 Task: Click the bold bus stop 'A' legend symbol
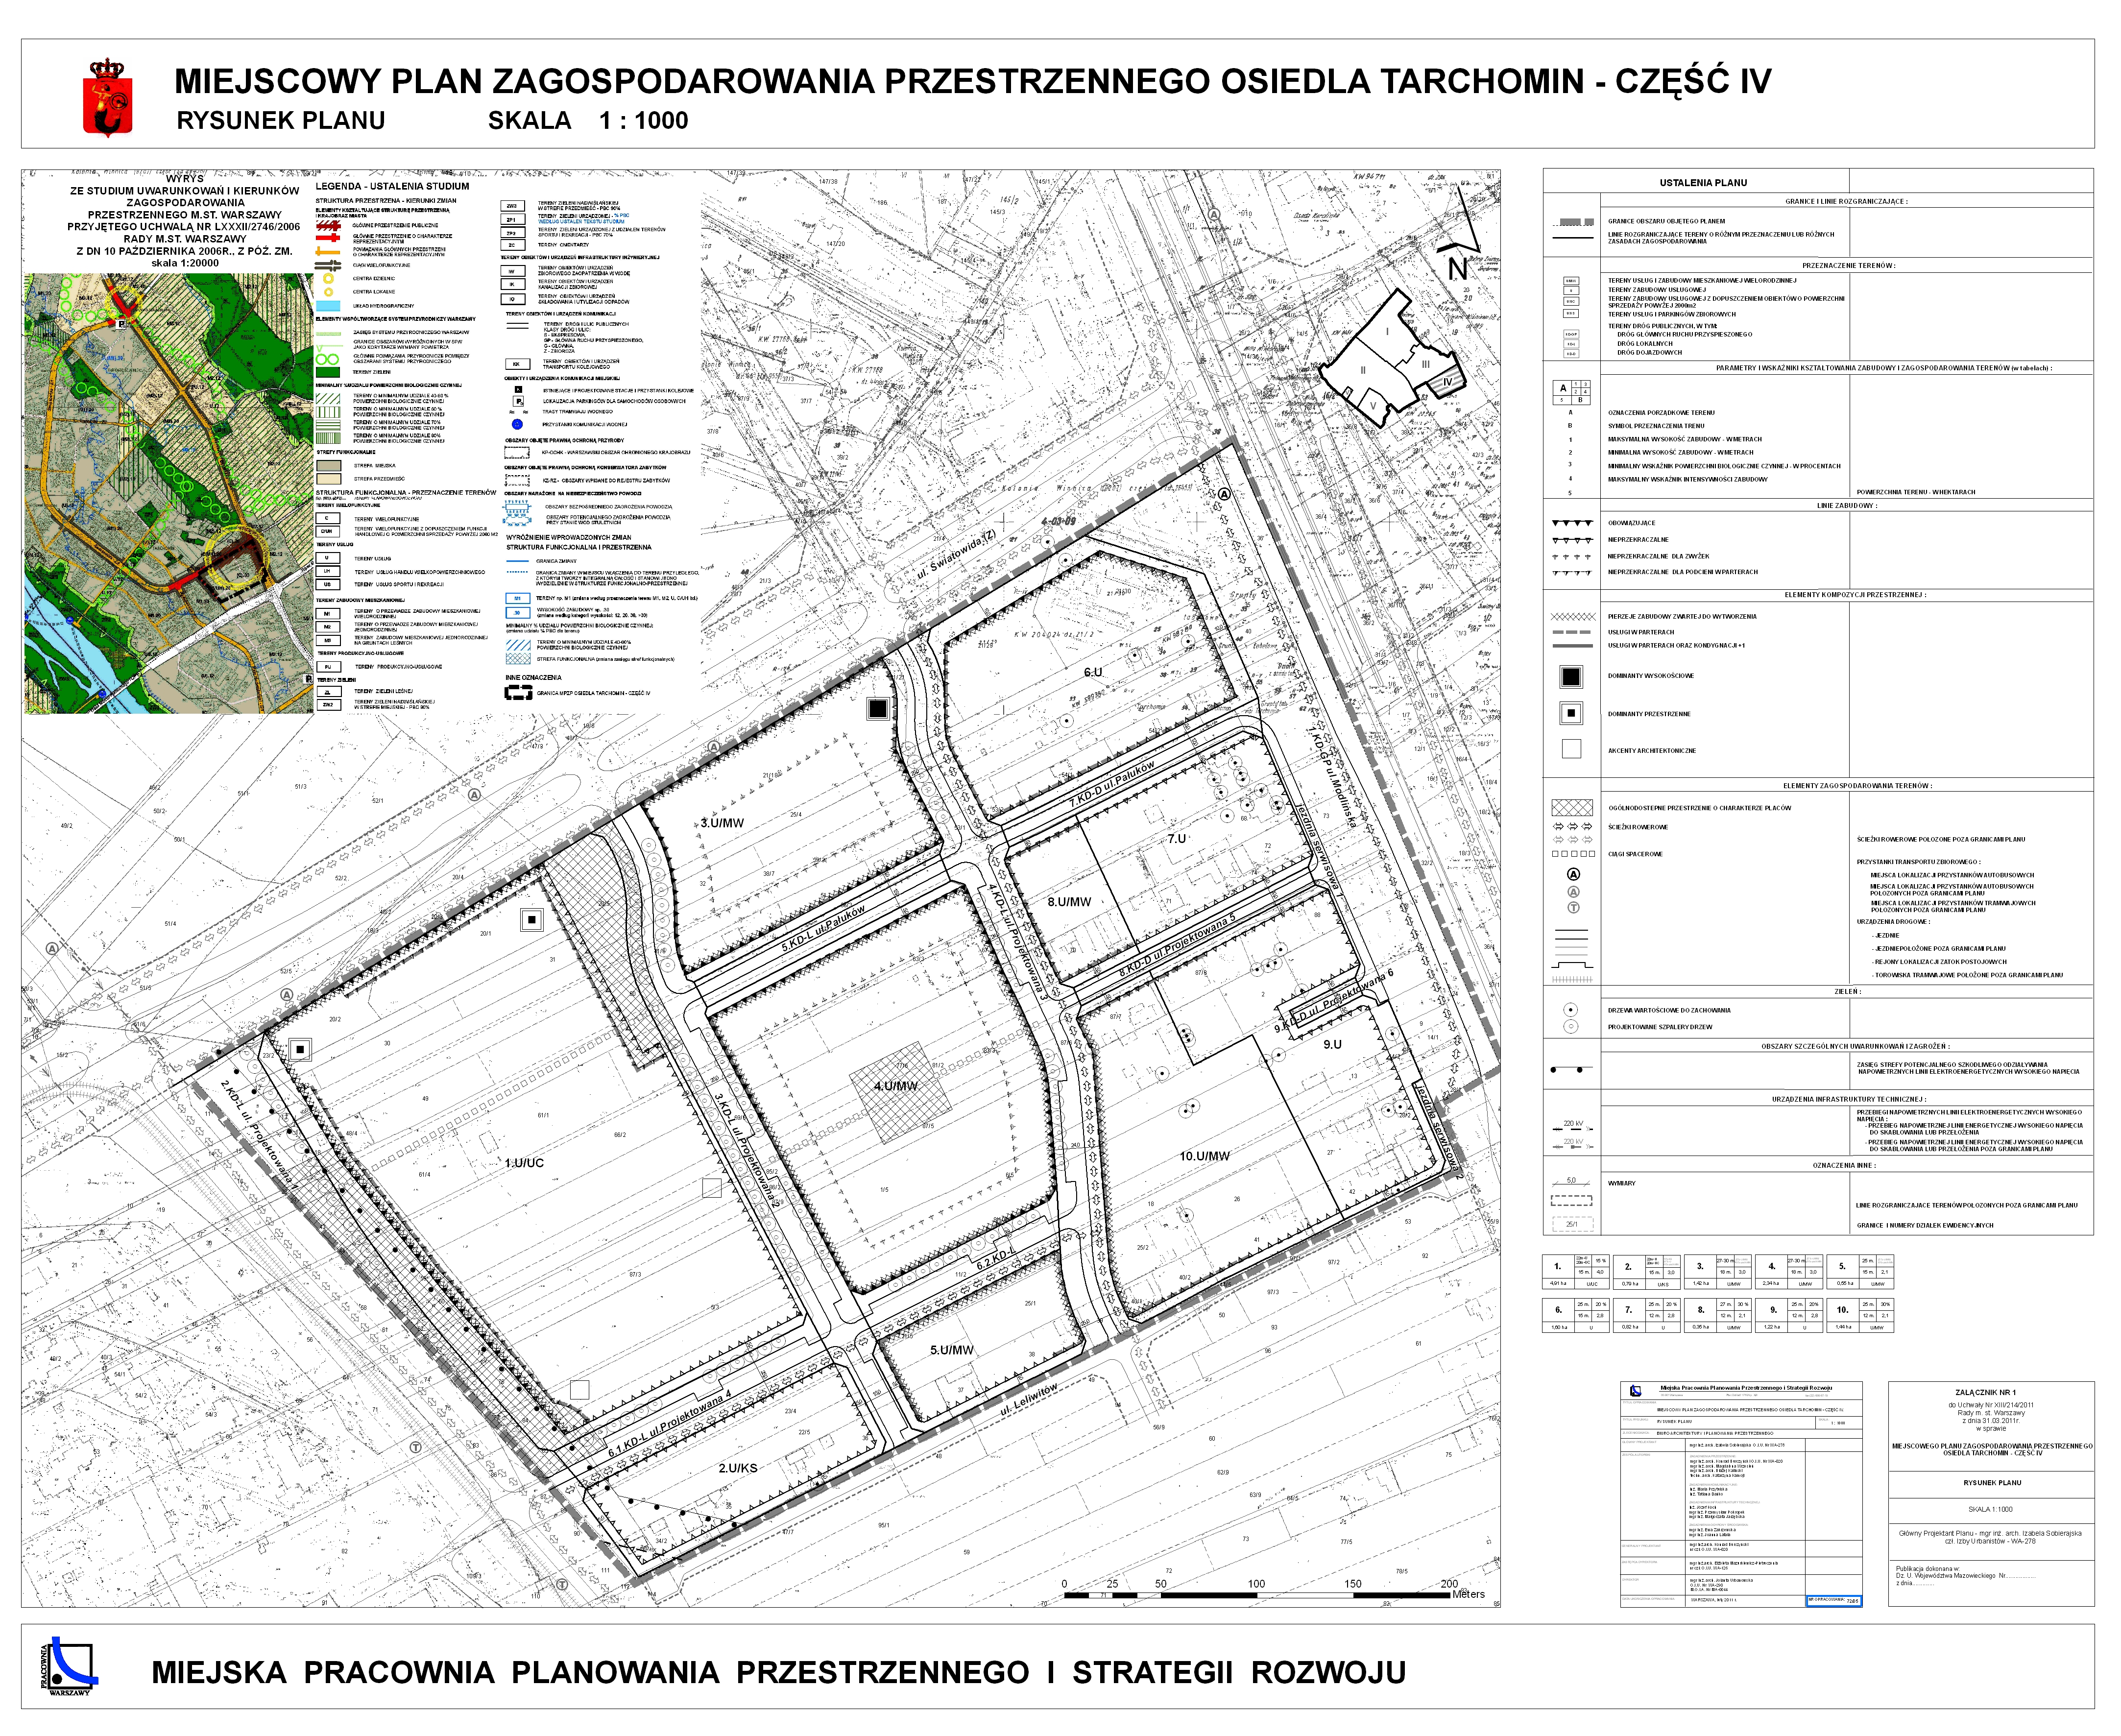click(1573, 875)
